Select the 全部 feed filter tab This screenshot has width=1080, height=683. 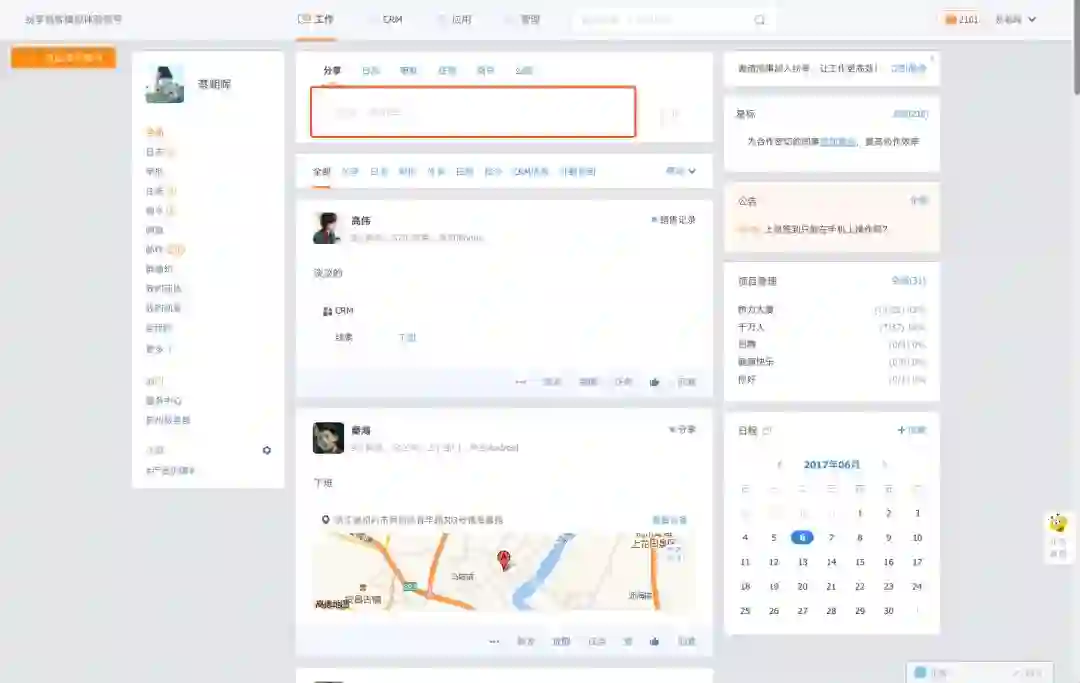(x=322, y=172)
